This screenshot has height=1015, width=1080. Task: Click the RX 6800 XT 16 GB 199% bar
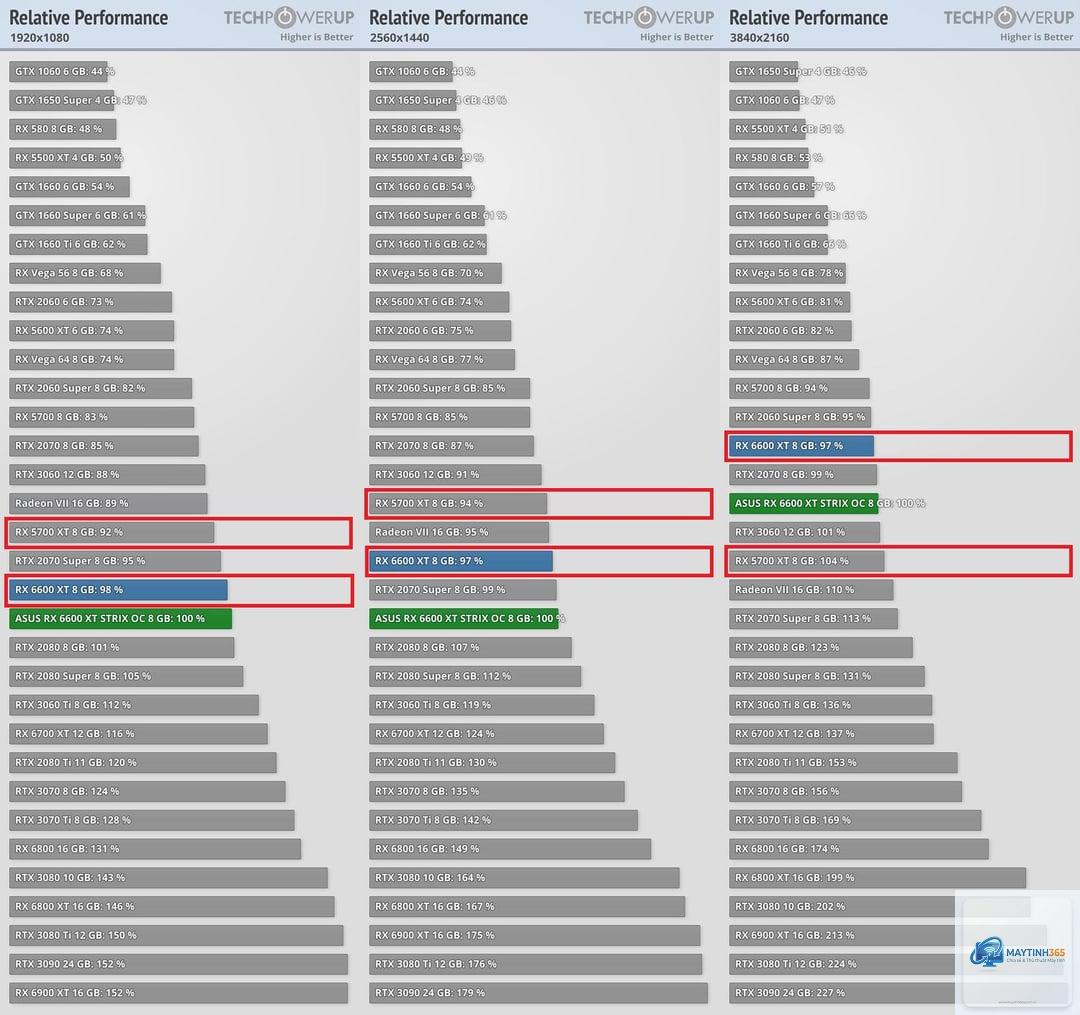click(878, 878)
